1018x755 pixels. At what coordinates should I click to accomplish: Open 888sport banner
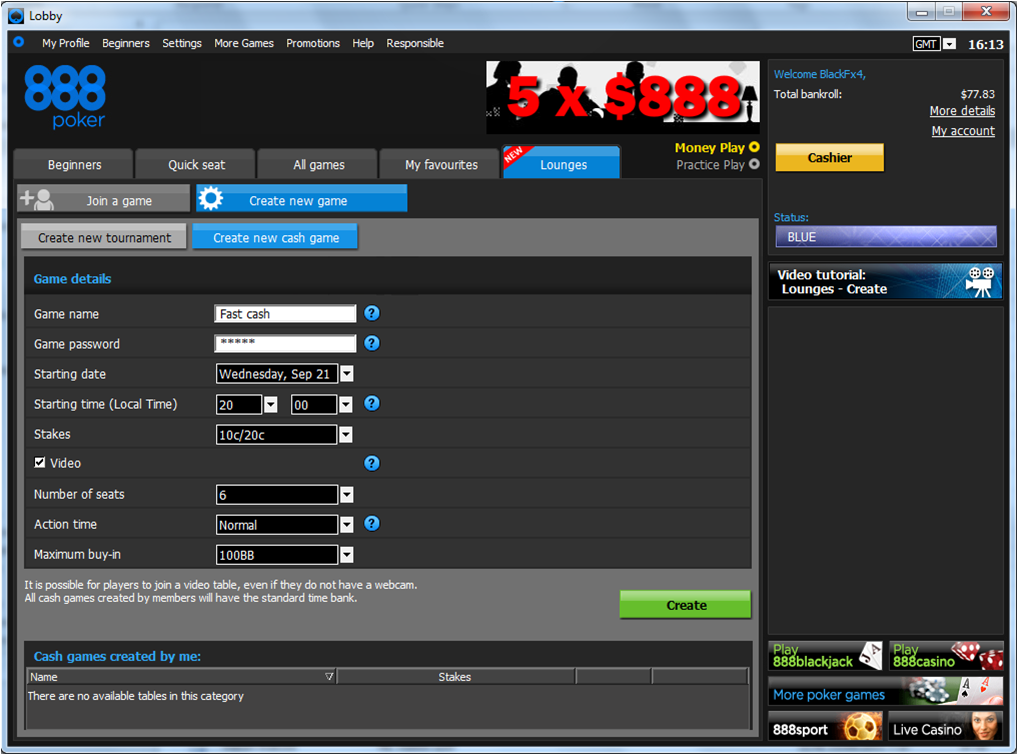coord(825,727)
